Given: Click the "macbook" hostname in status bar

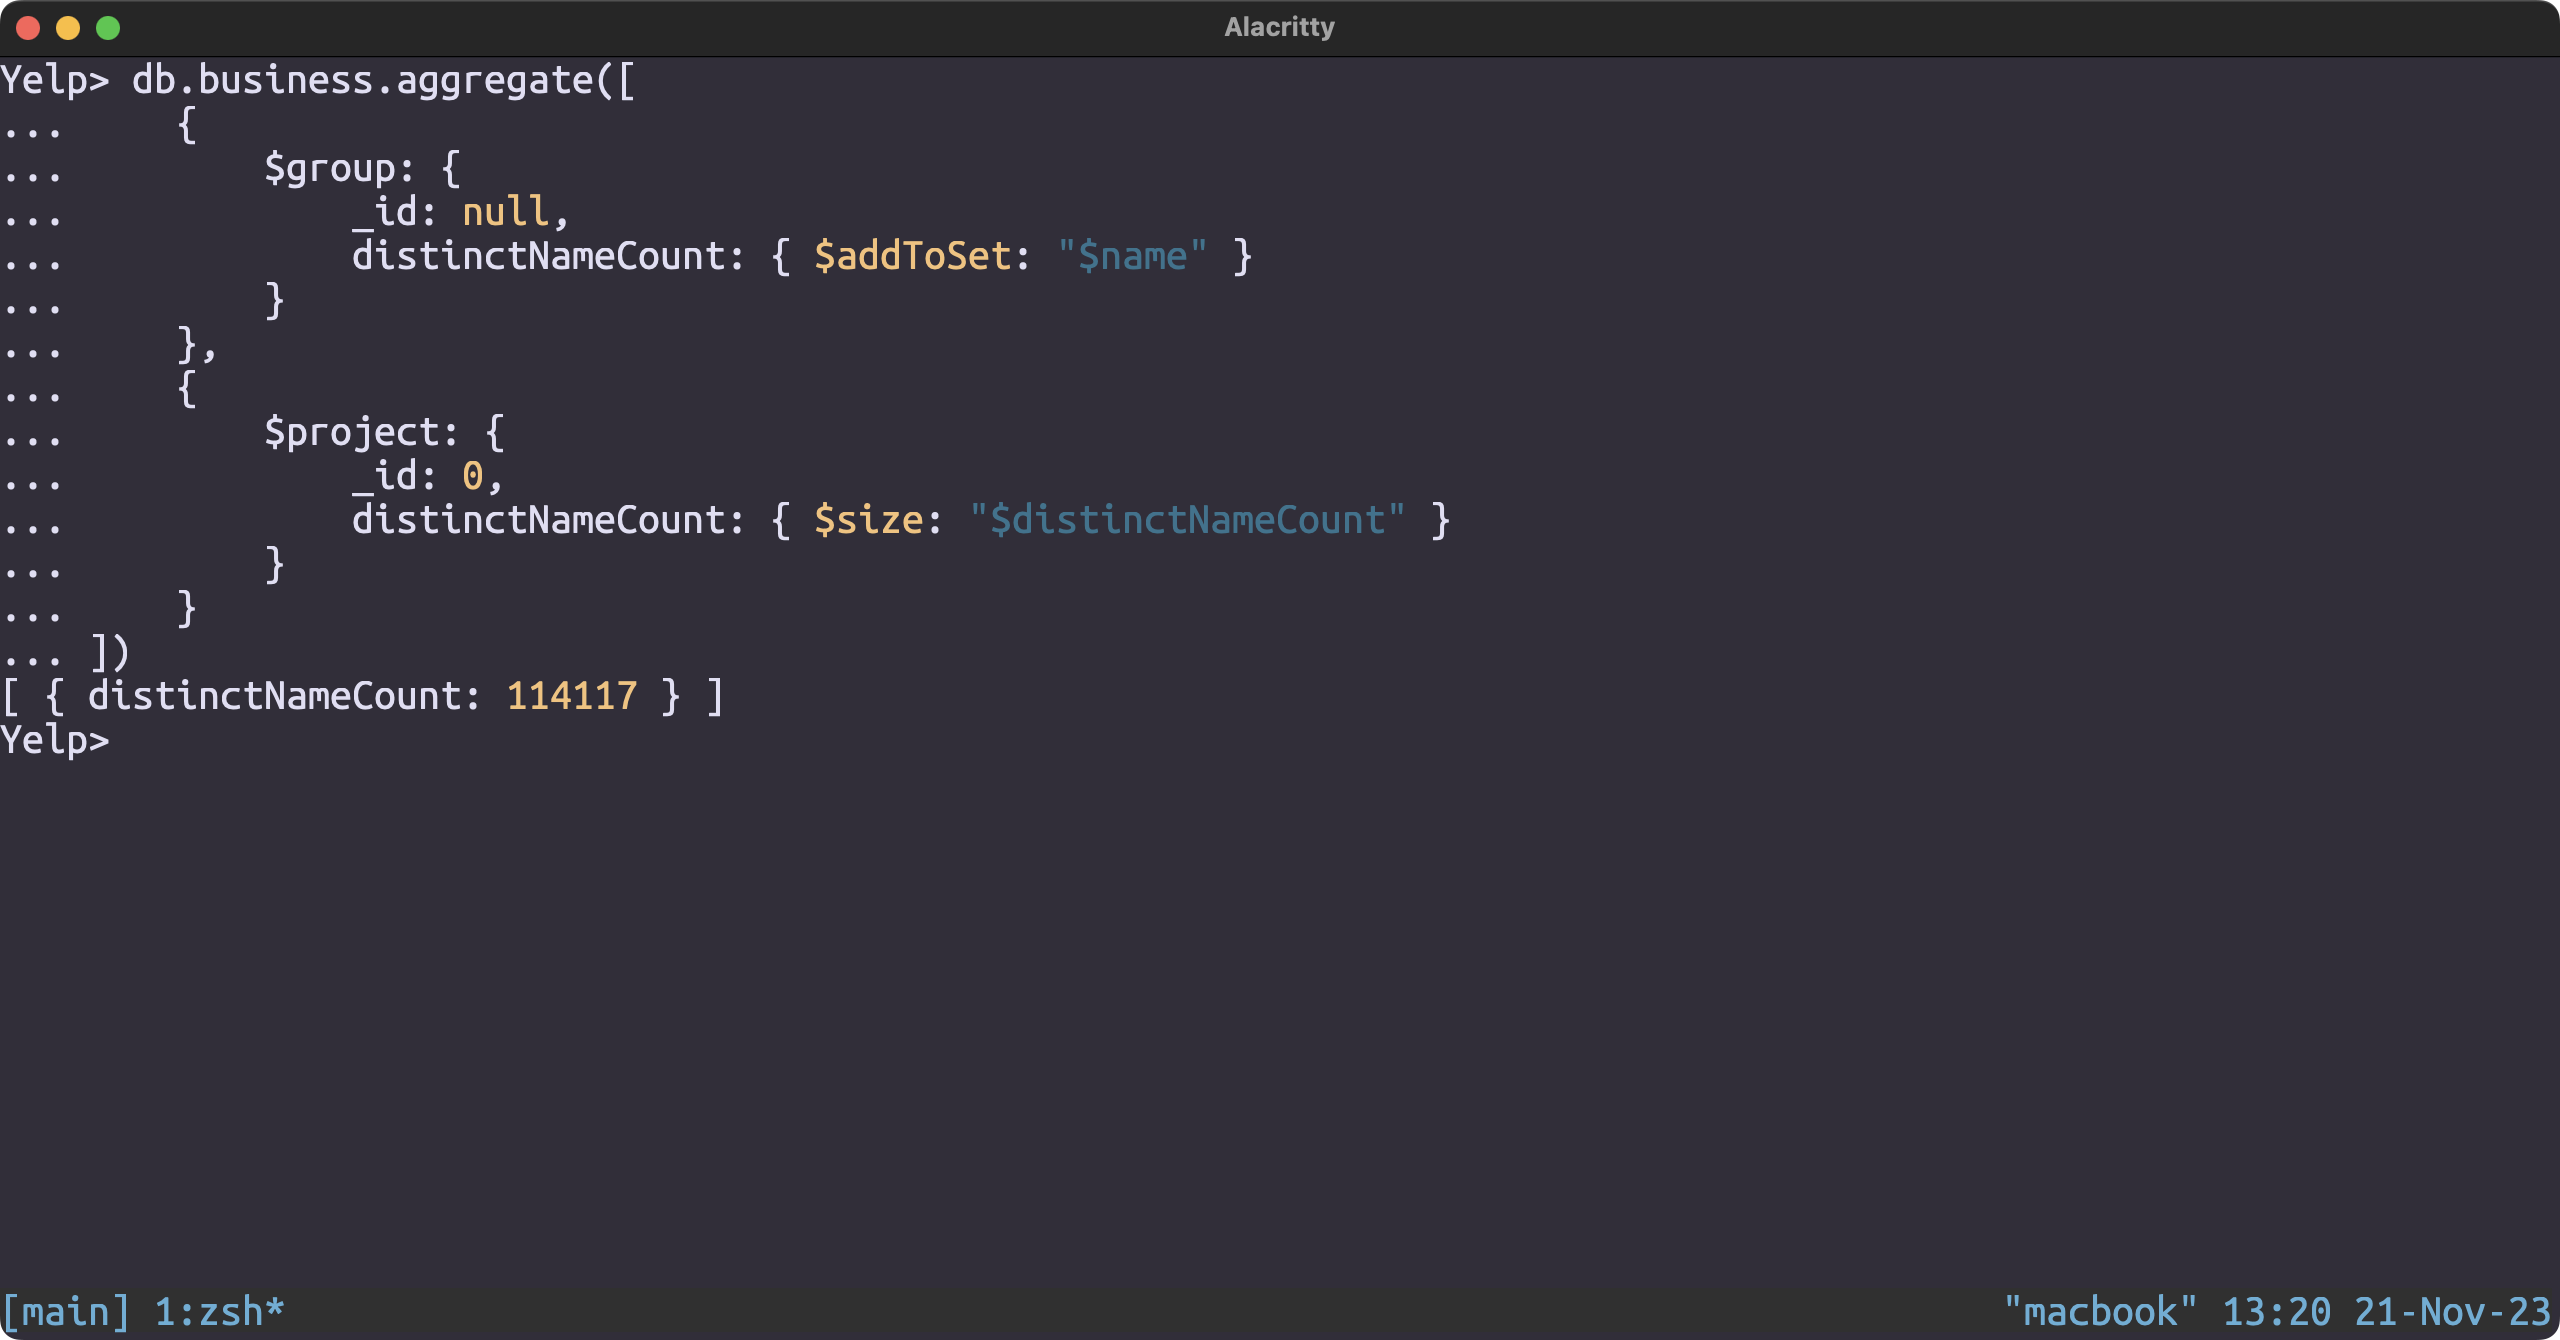Looking at the screenshot, I should [2099, 1312].
